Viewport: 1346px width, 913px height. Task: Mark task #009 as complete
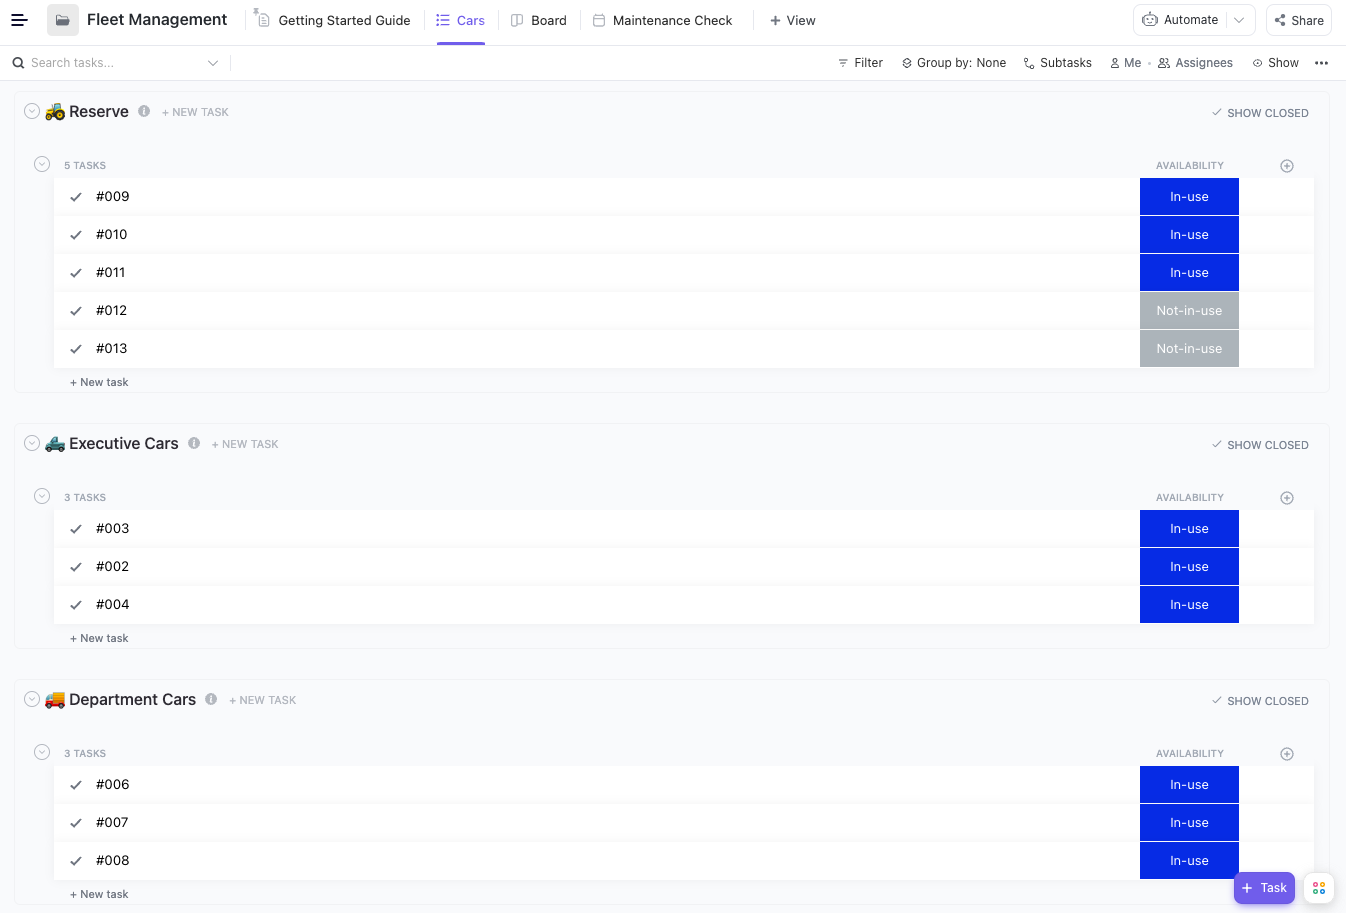76,197
